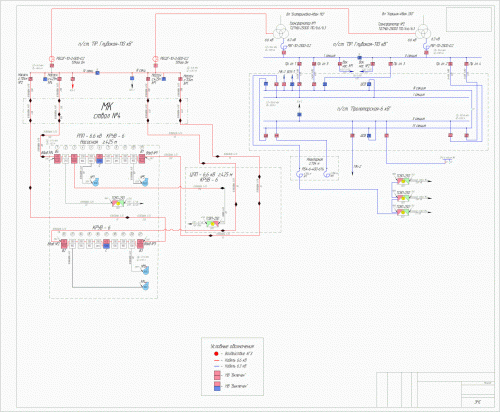The image size is (500, 412).
Task: Click the second red circular reactor symbol
Action: pos(155,59)
